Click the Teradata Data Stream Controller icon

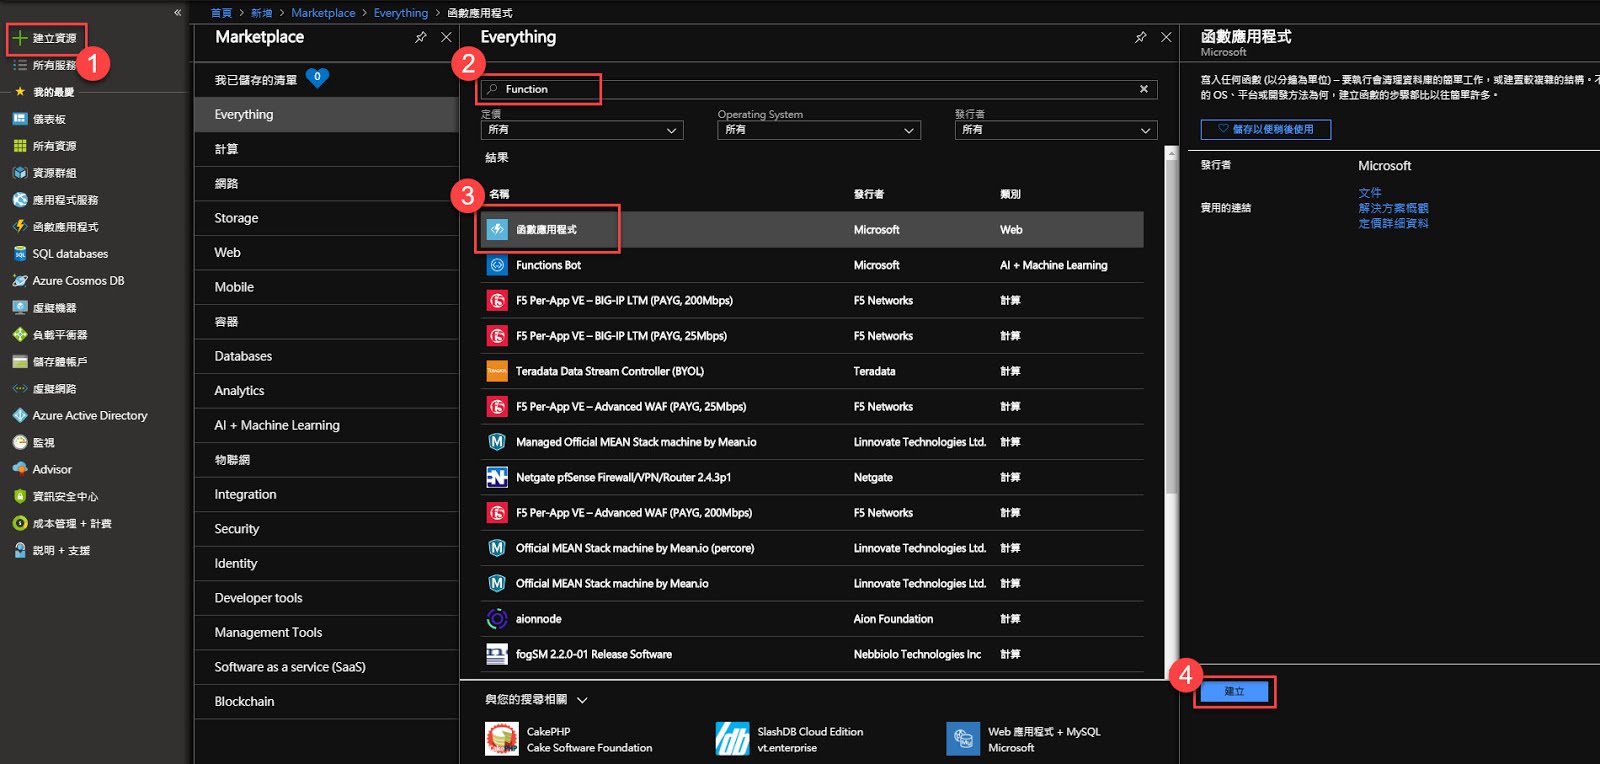[497, 371]
